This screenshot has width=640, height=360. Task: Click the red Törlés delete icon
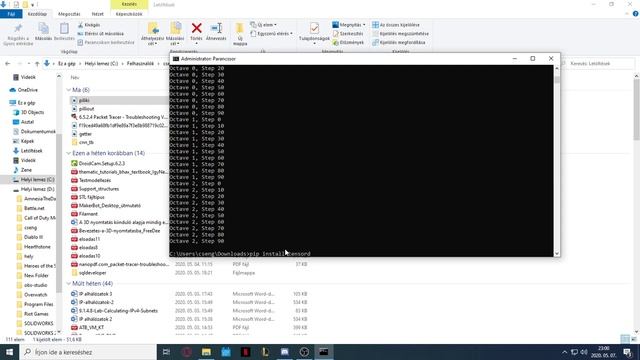[x=196, y=28]
